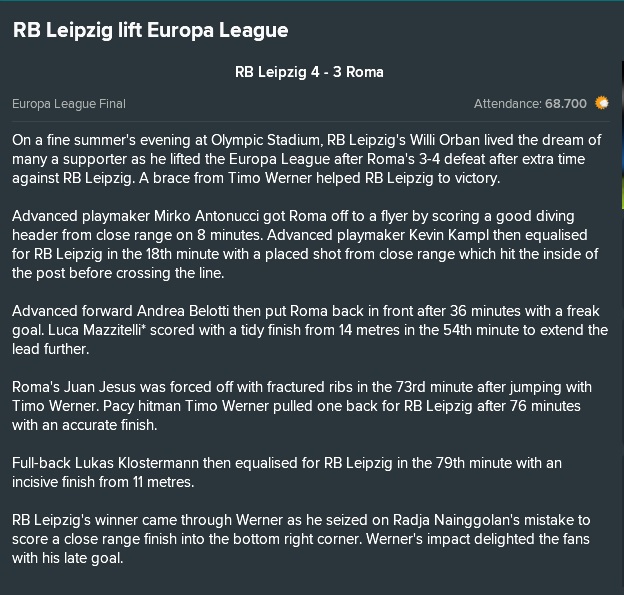
Task: Click Werner in 'winner came through Werner'
Action: (262, 520)
